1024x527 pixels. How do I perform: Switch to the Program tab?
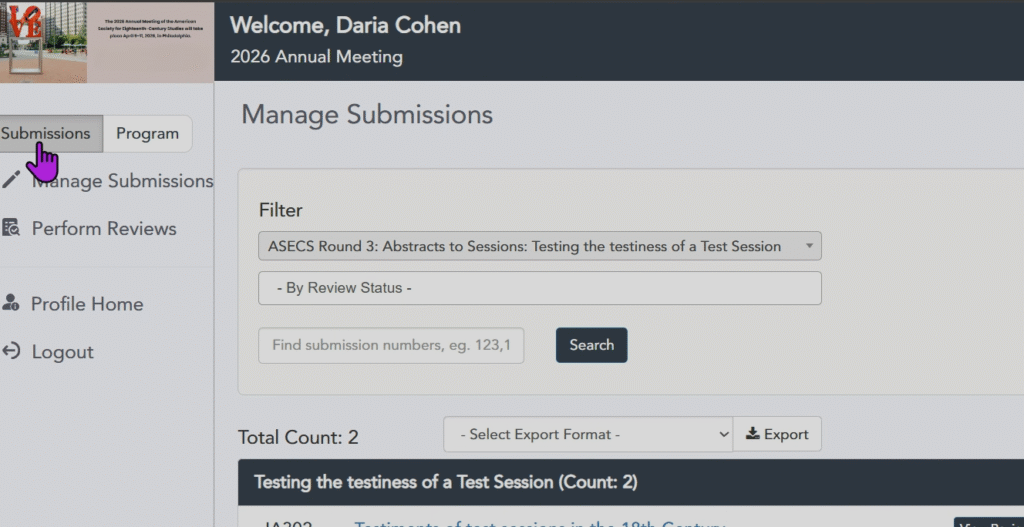click(147, 133)
